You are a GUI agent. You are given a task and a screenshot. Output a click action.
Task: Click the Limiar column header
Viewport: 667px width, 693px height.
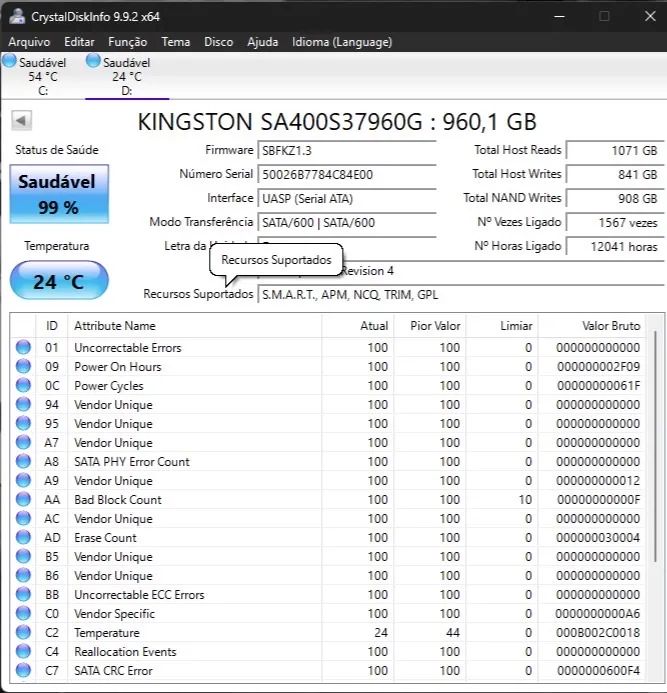502,326
